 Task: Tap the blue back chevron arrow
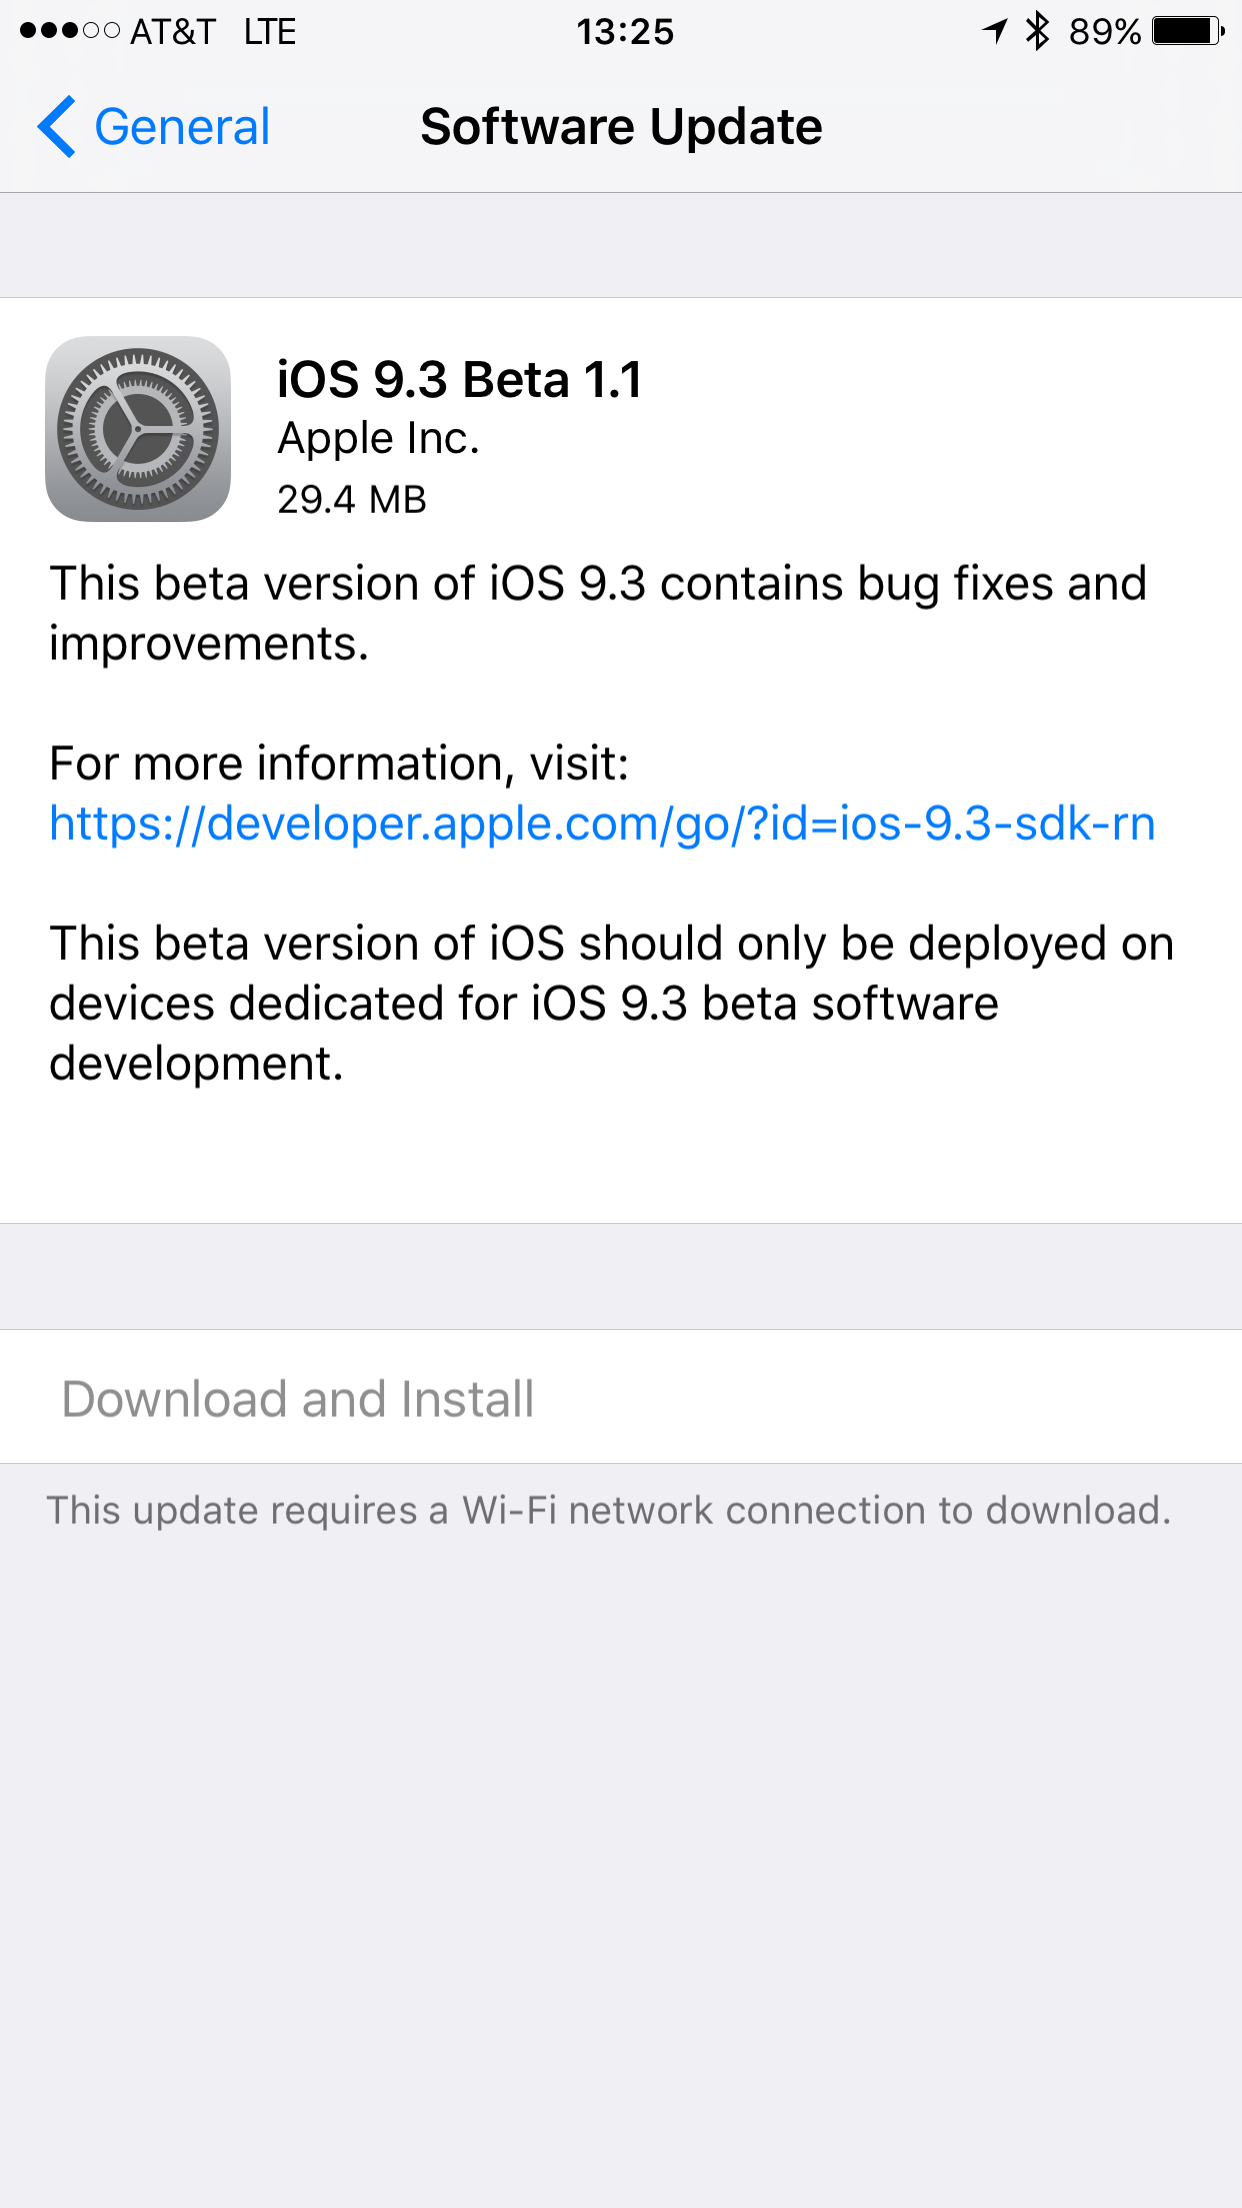[56, 127]
